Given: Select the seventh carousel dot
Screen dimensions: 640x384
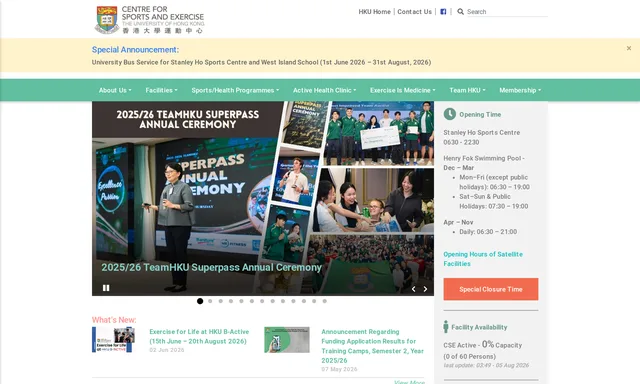Looking at the screenshot, I should pyautogui.click(x=262, y=301).
